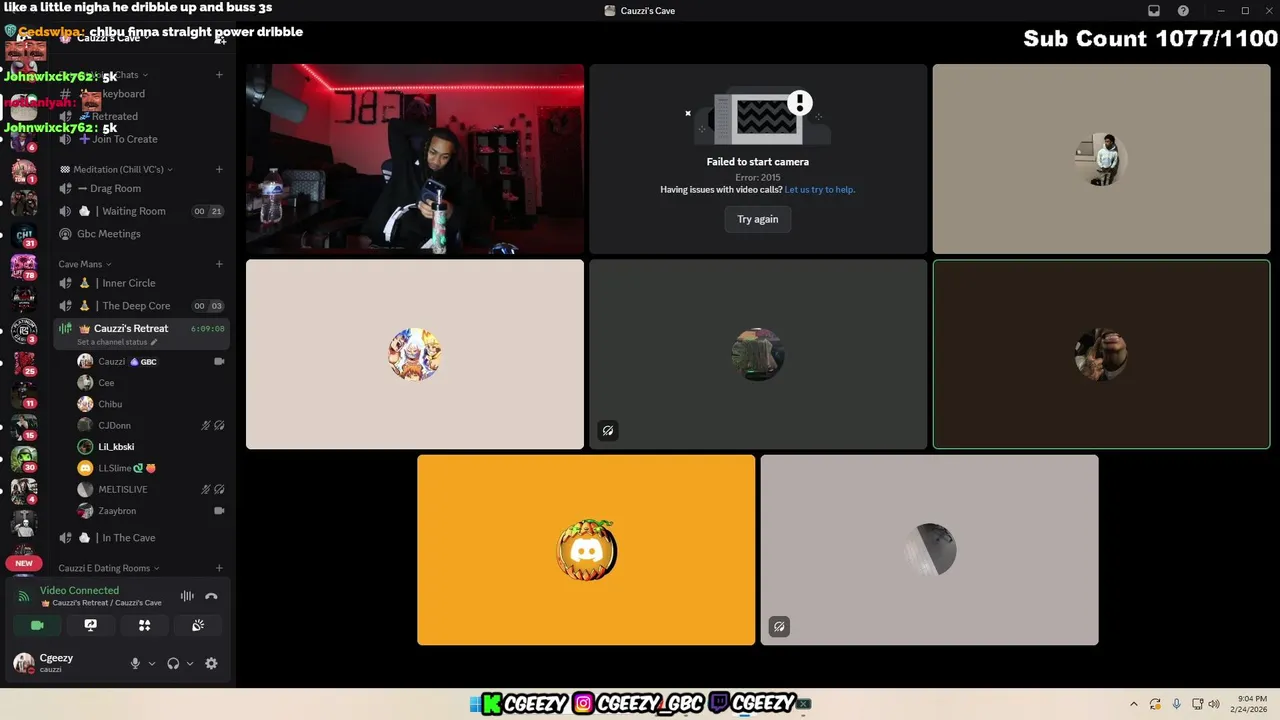Open the 00 21 user limit badge on Waiting Room
This screenshot has width=1280, height=720.
tap(208, 211)
